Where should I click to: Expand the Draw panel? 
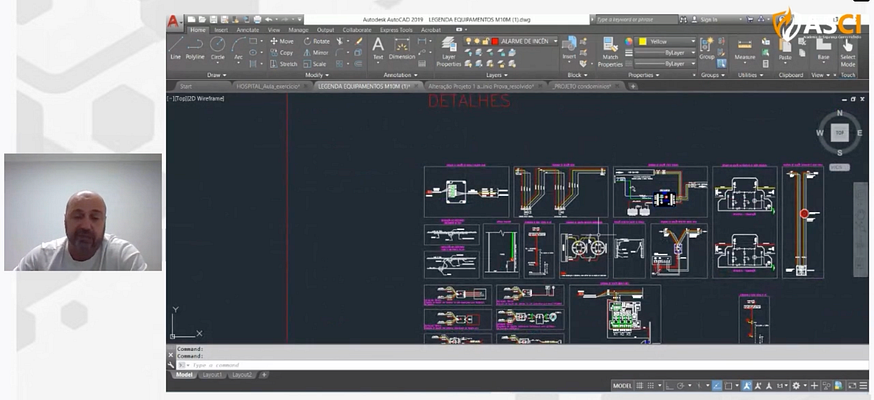point(217,75)
